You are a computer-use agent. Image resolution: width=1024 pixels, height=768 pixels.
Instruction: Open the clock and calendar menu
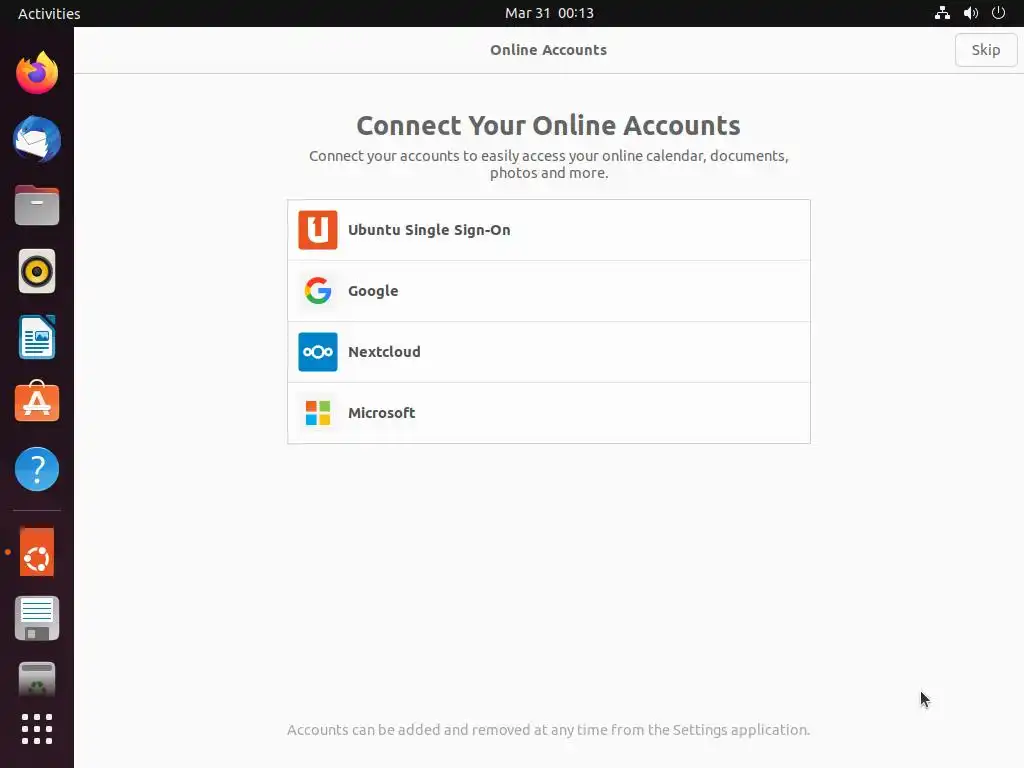point(549,13)
